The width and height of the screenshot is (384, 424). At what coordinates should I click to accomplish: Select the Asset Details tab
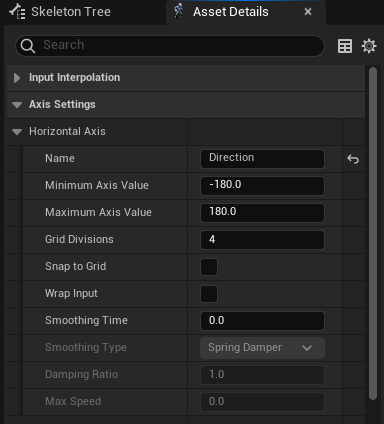[230, 12]
